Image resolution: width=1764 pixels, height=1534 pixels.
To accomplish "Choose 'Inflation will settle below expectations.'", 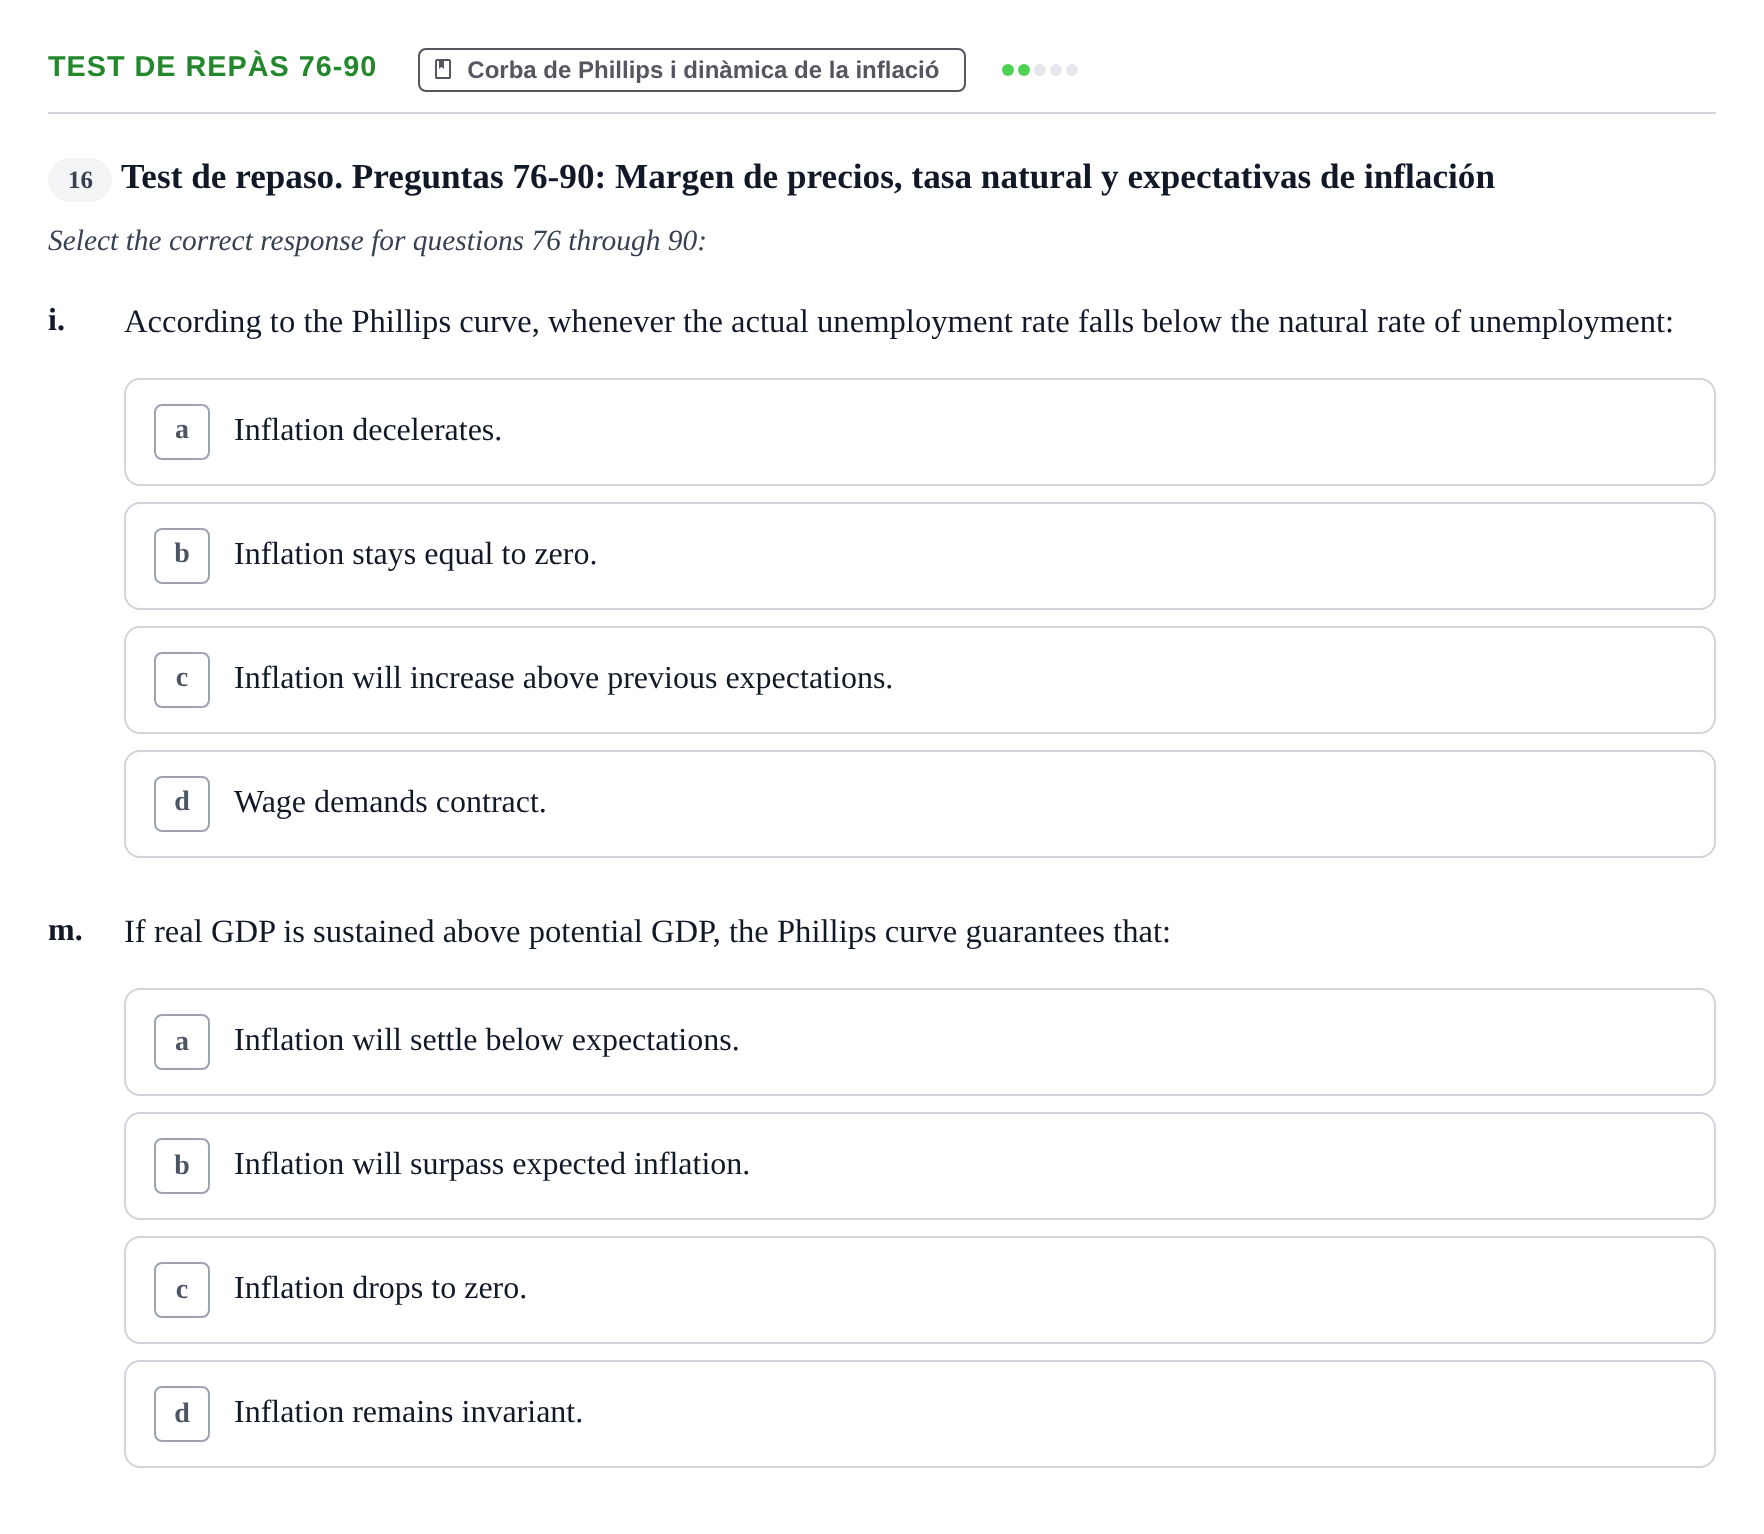I will click(919, 1042).
